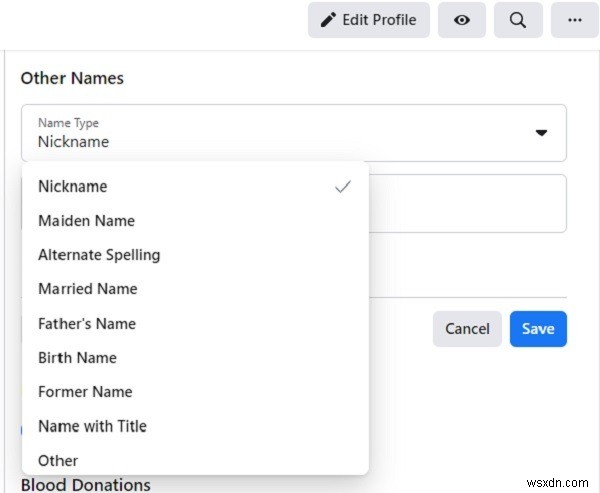The height and width of the screenshot is (493, 600).
Task: Click the checkmark next to Nickname
Action: tap(343, 186)
